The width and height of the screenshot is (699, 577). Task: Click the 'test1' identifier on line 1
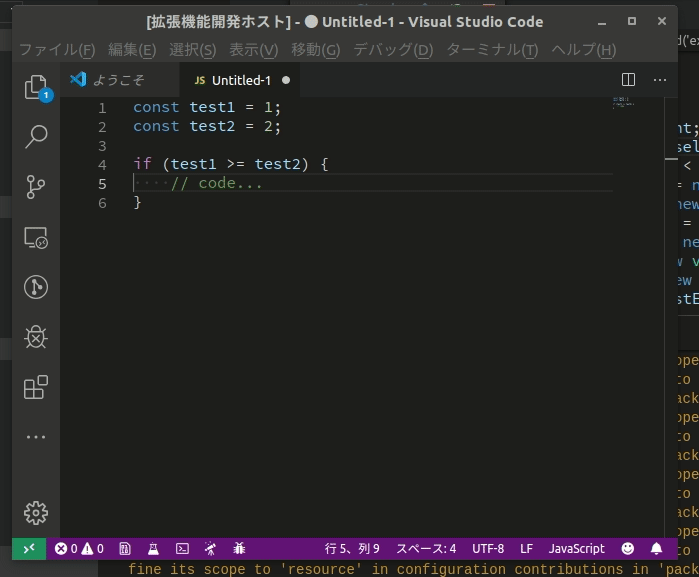tap(212, 107)
